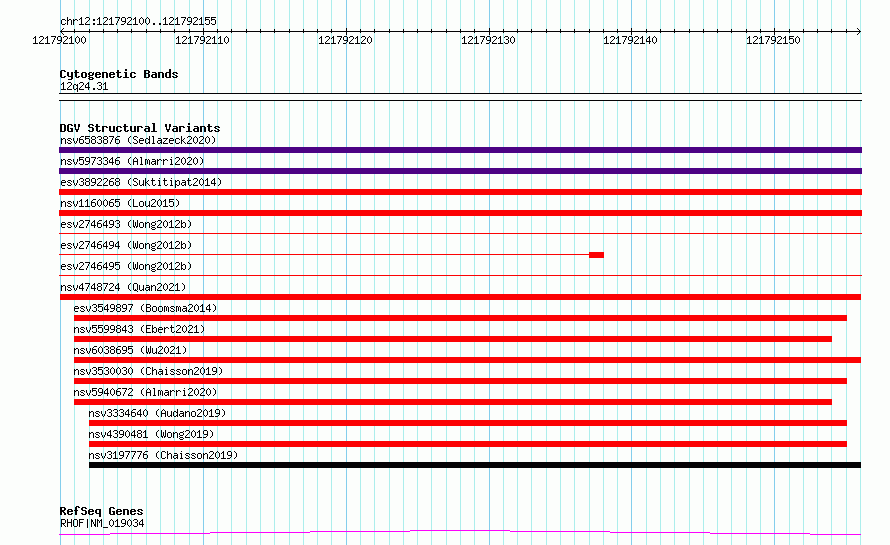Click ruler position 121792150
The height and width of the screenshot is (545, 890).
pos(773,40)
